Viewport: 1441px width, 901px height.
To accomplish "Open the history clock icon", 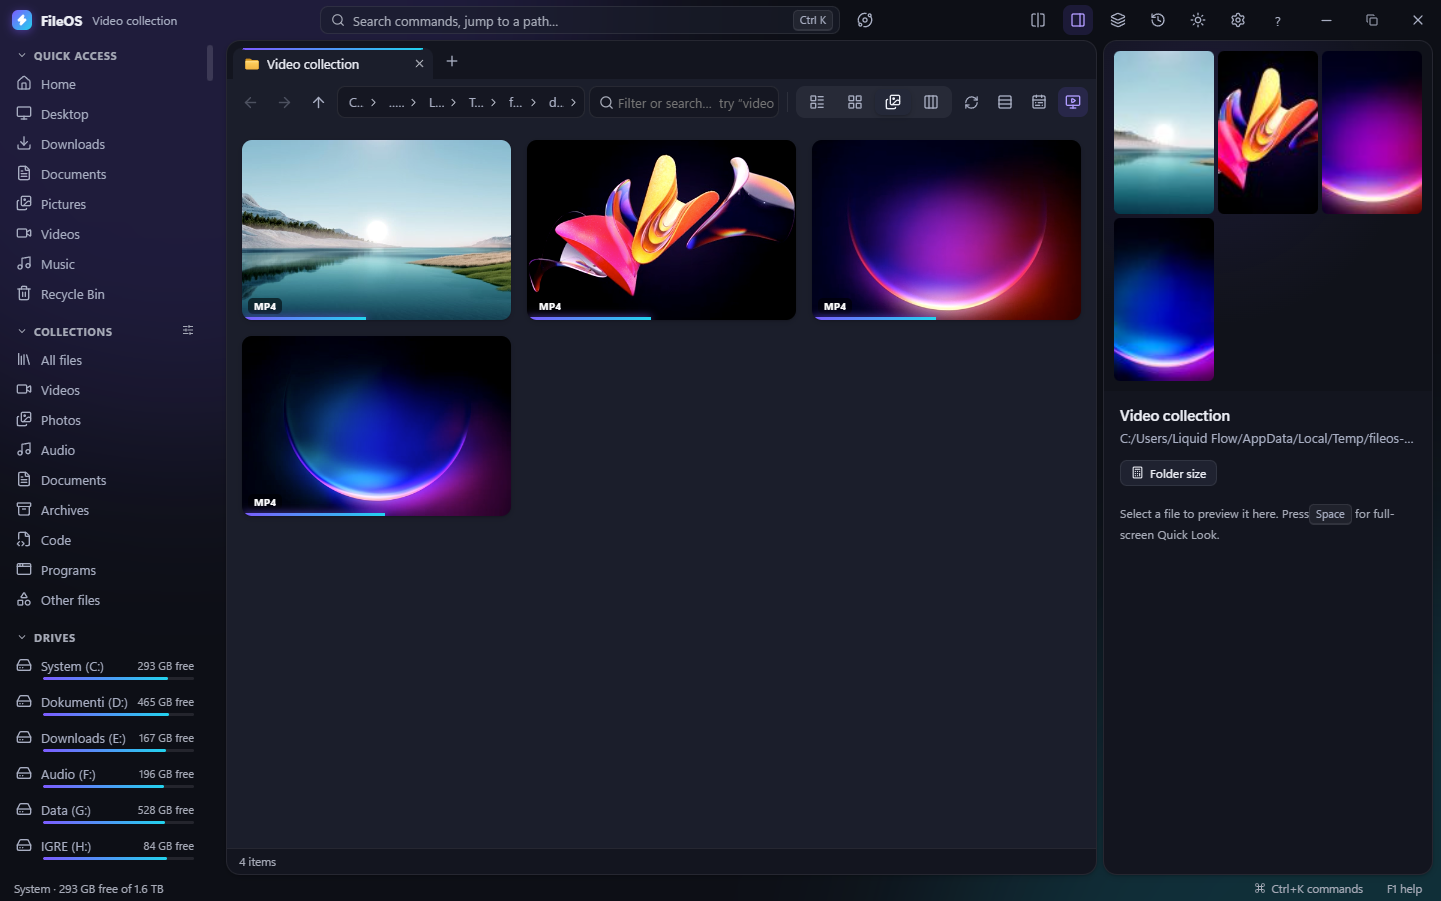I will coord(1158,20).
